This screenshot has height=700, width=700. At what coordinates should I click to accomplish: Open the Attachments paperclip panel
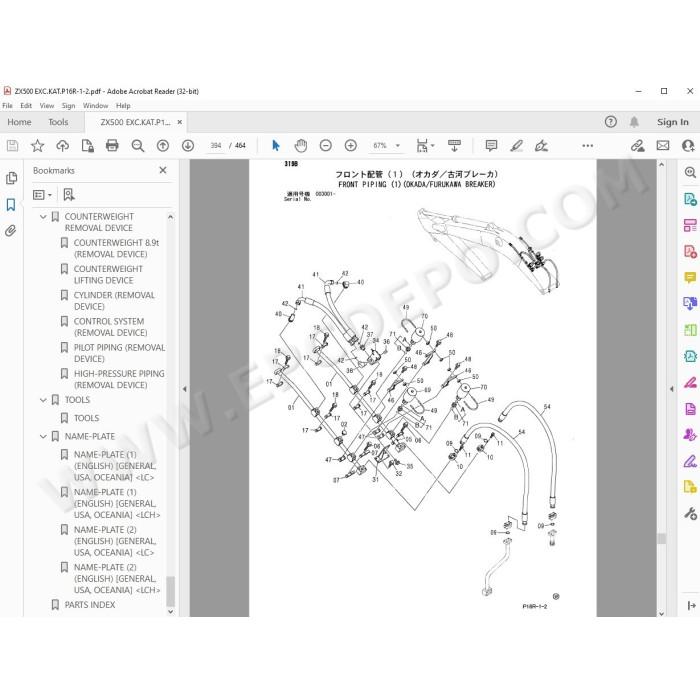[11, 230]
